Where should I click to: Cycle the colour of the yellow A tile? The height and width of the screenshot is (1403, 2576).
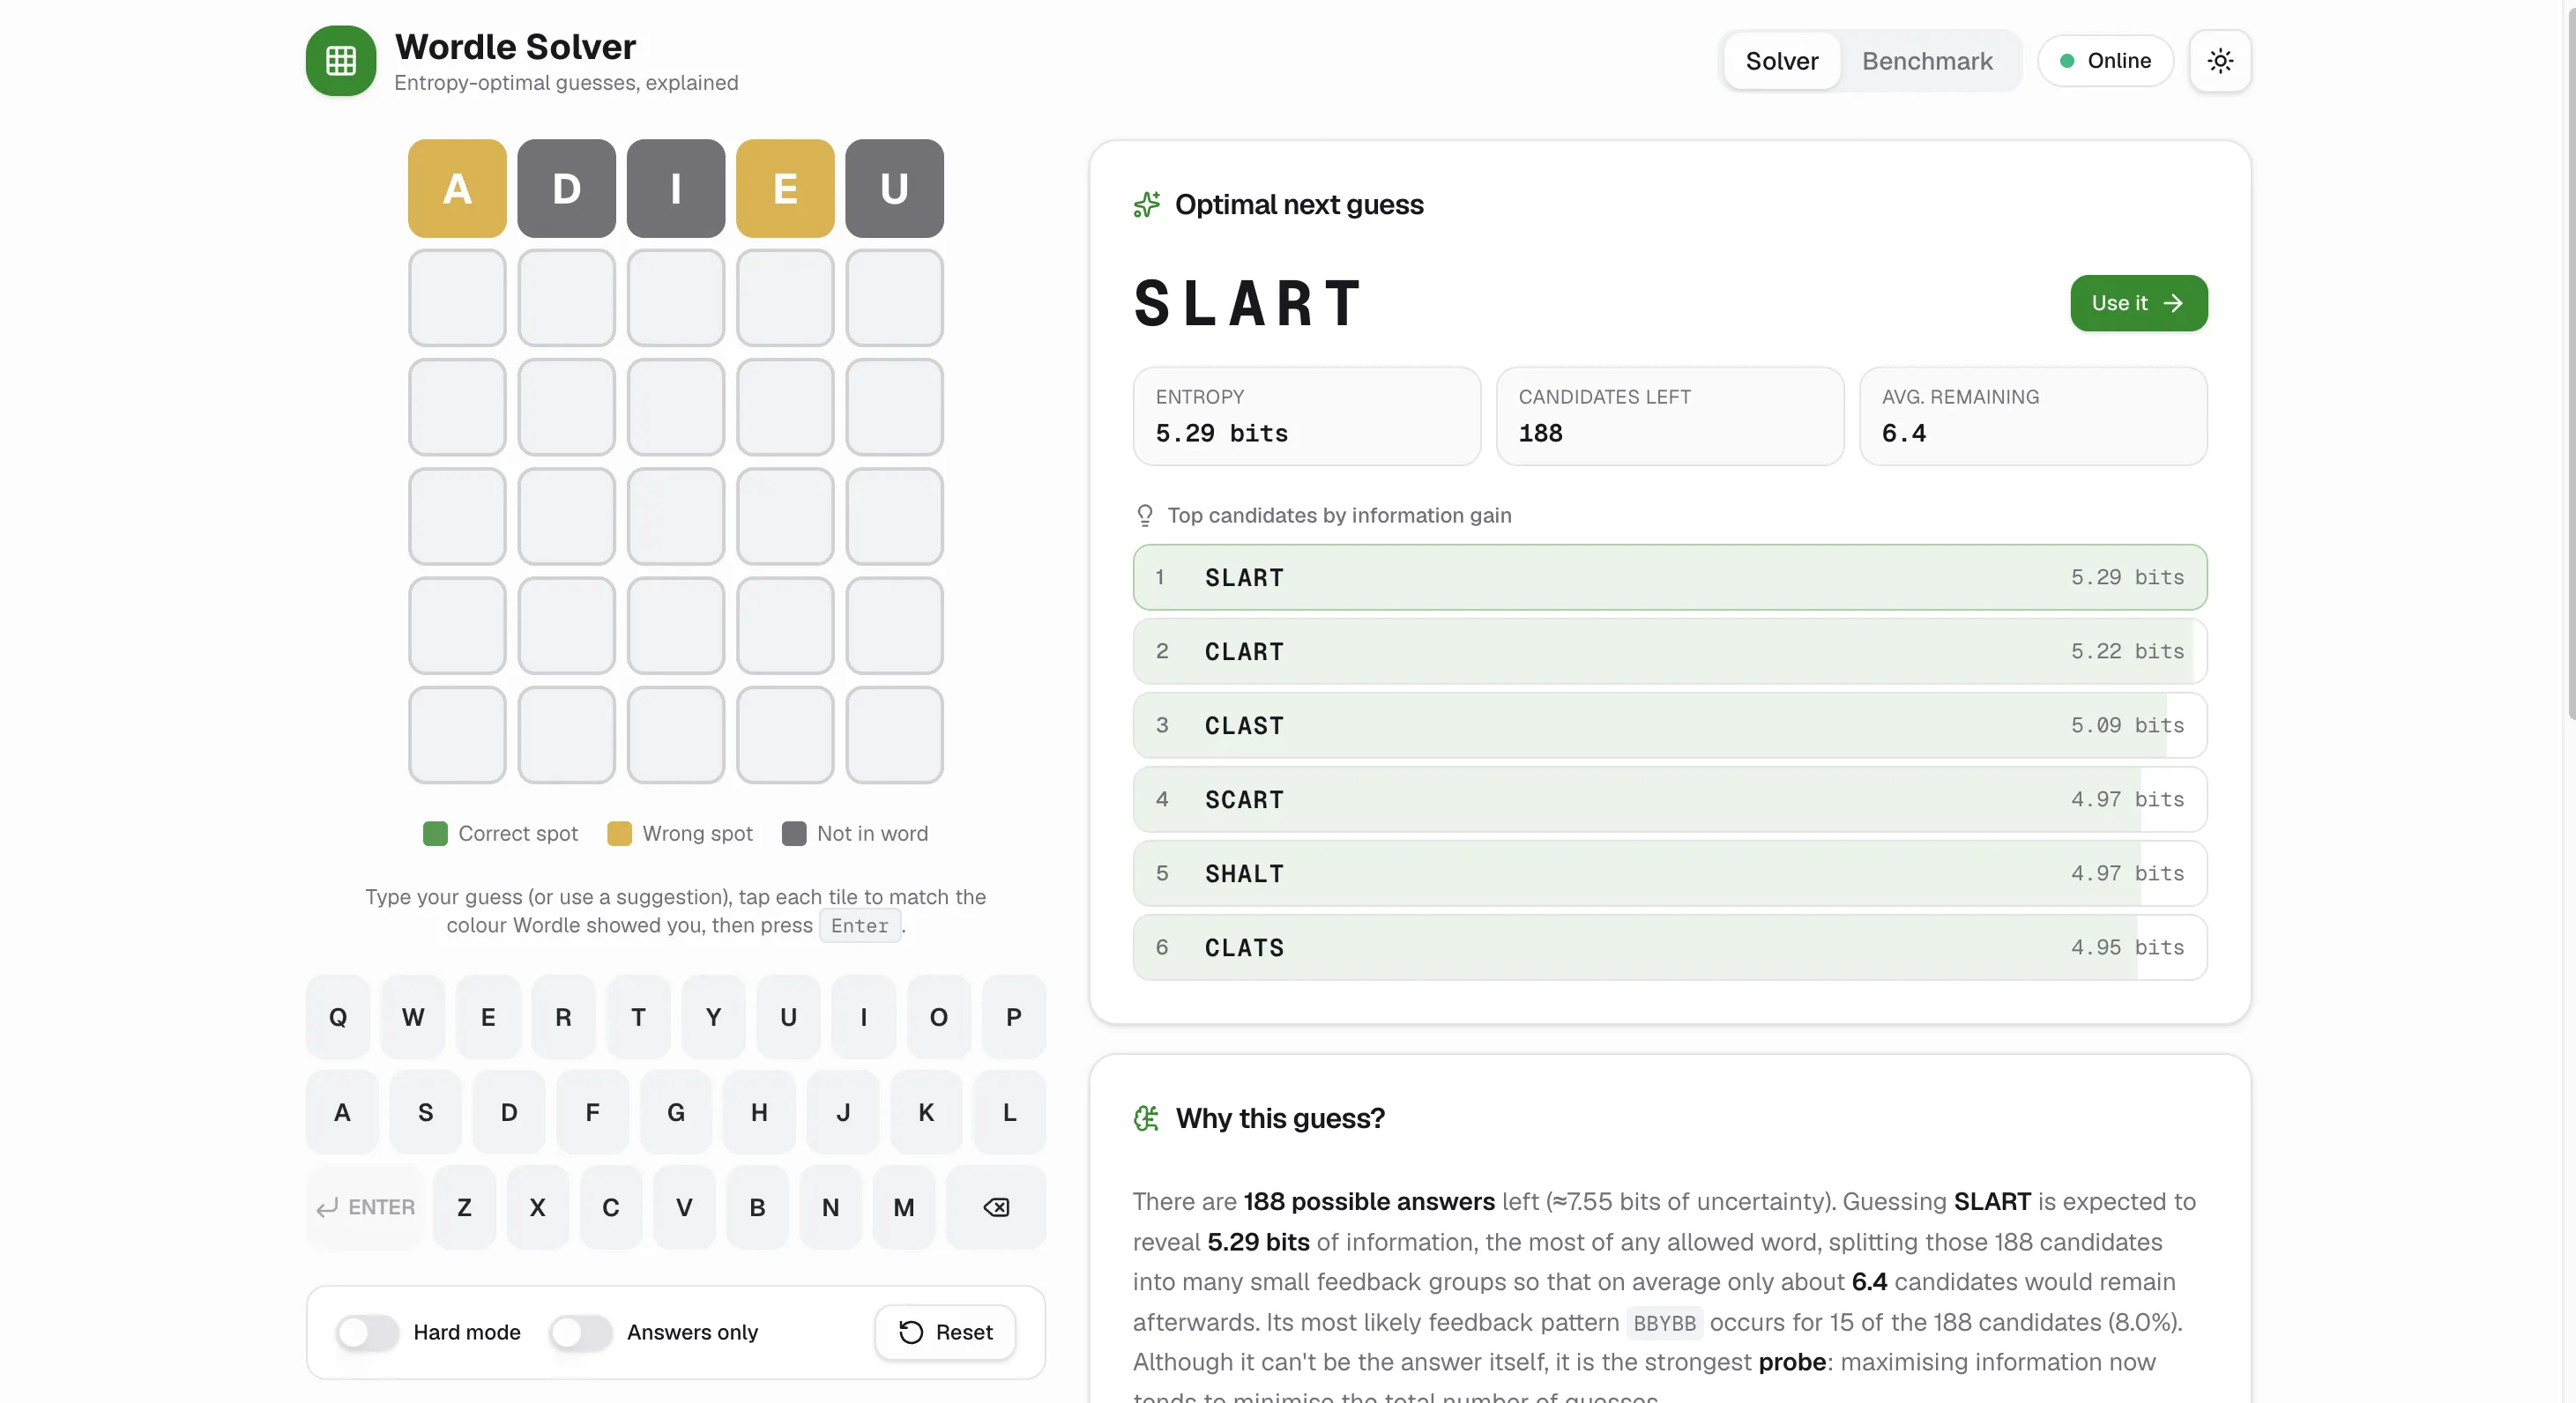point(457,188)
